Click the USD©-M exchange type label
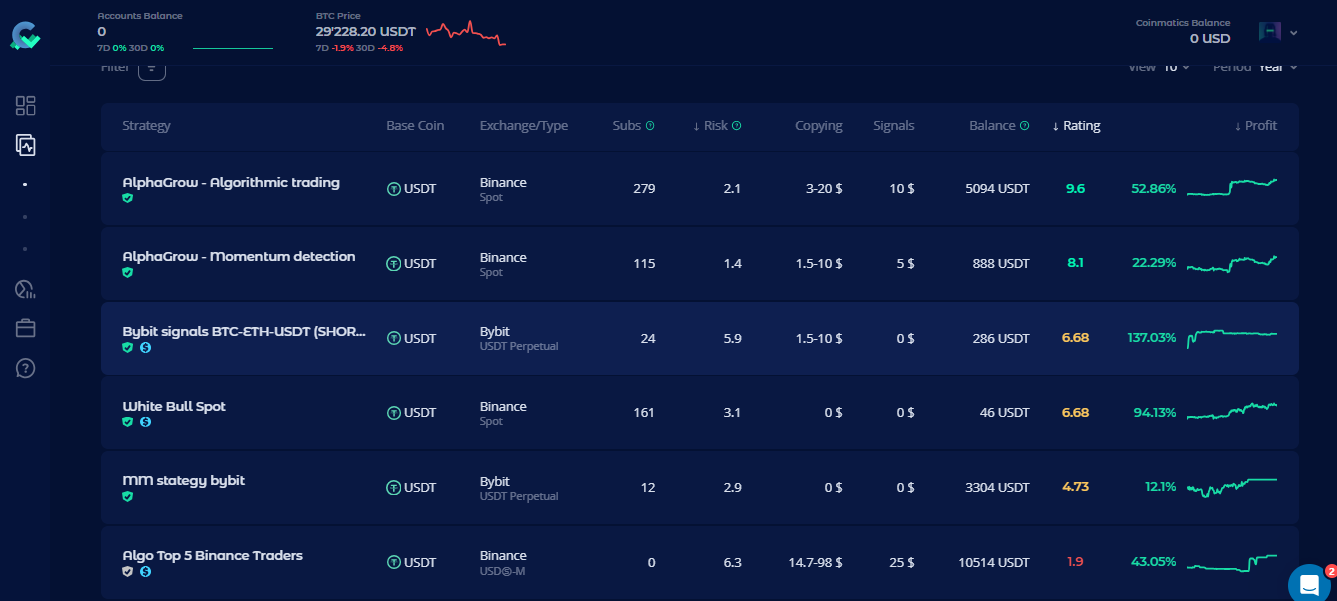The image size is (1337, 601). (501, 571)
